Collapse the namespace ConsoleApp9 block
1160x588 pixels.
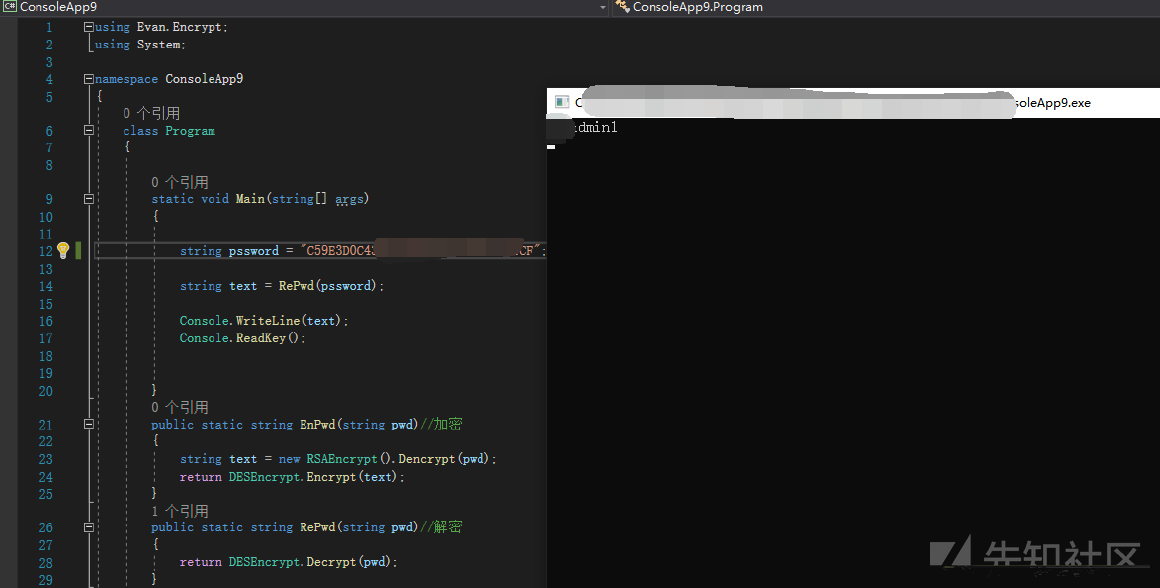(89, 78)
